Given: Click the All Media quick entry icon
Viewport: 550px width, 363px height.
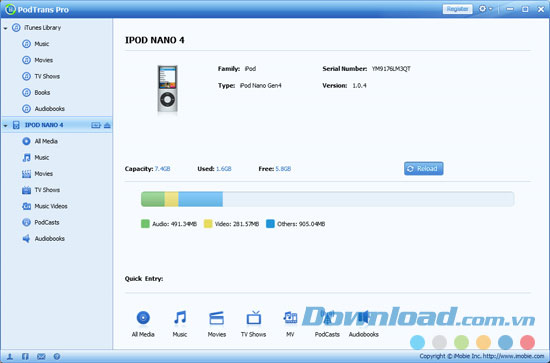Looking at the screenshot, I should tap(143, 318).
